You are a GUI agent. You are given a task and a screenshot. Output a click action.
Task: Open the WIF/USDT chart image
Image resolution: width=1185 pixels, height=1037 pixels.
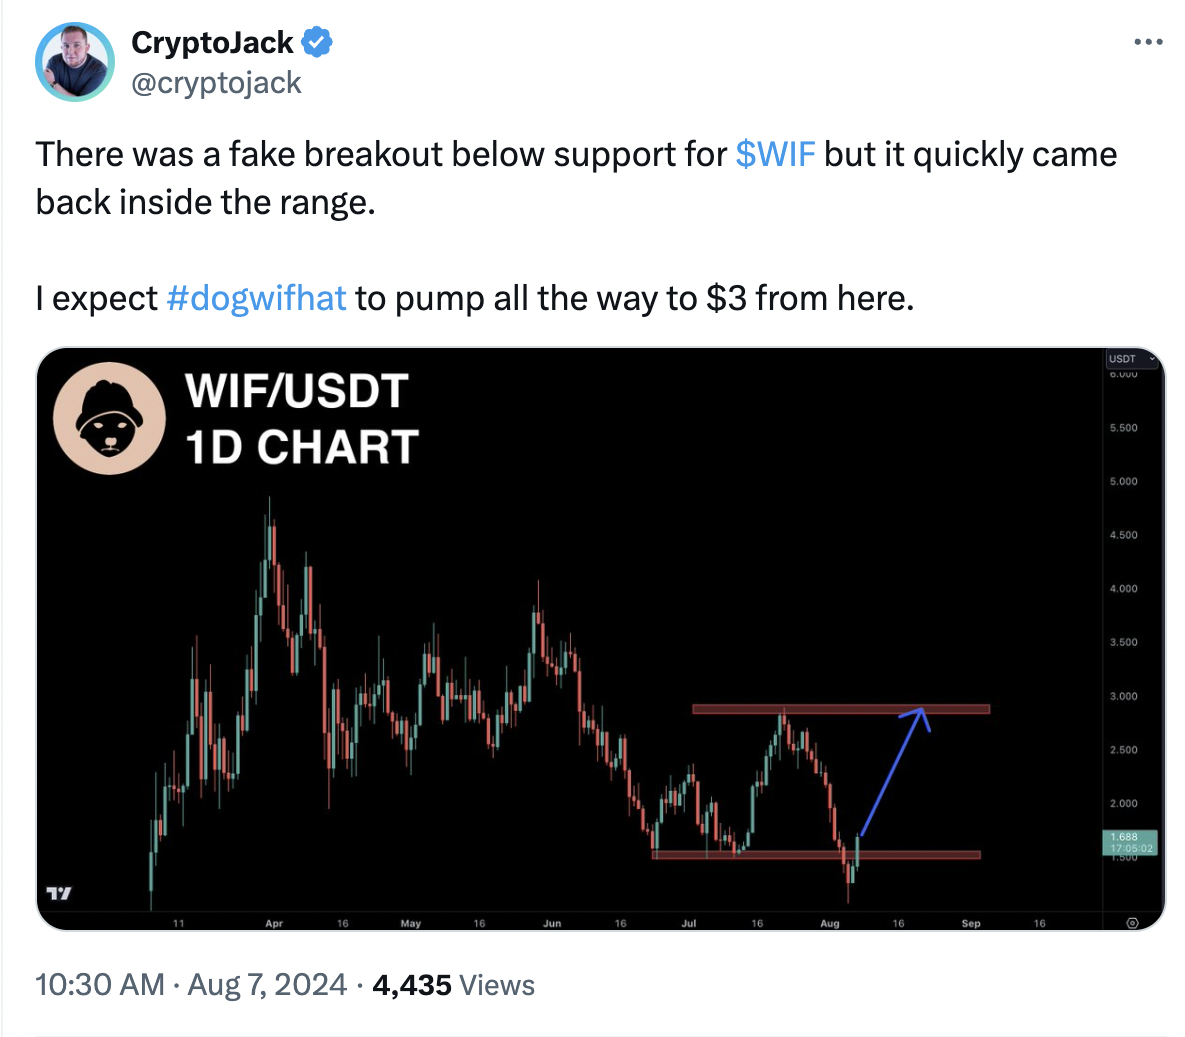(x=600, y=639)
